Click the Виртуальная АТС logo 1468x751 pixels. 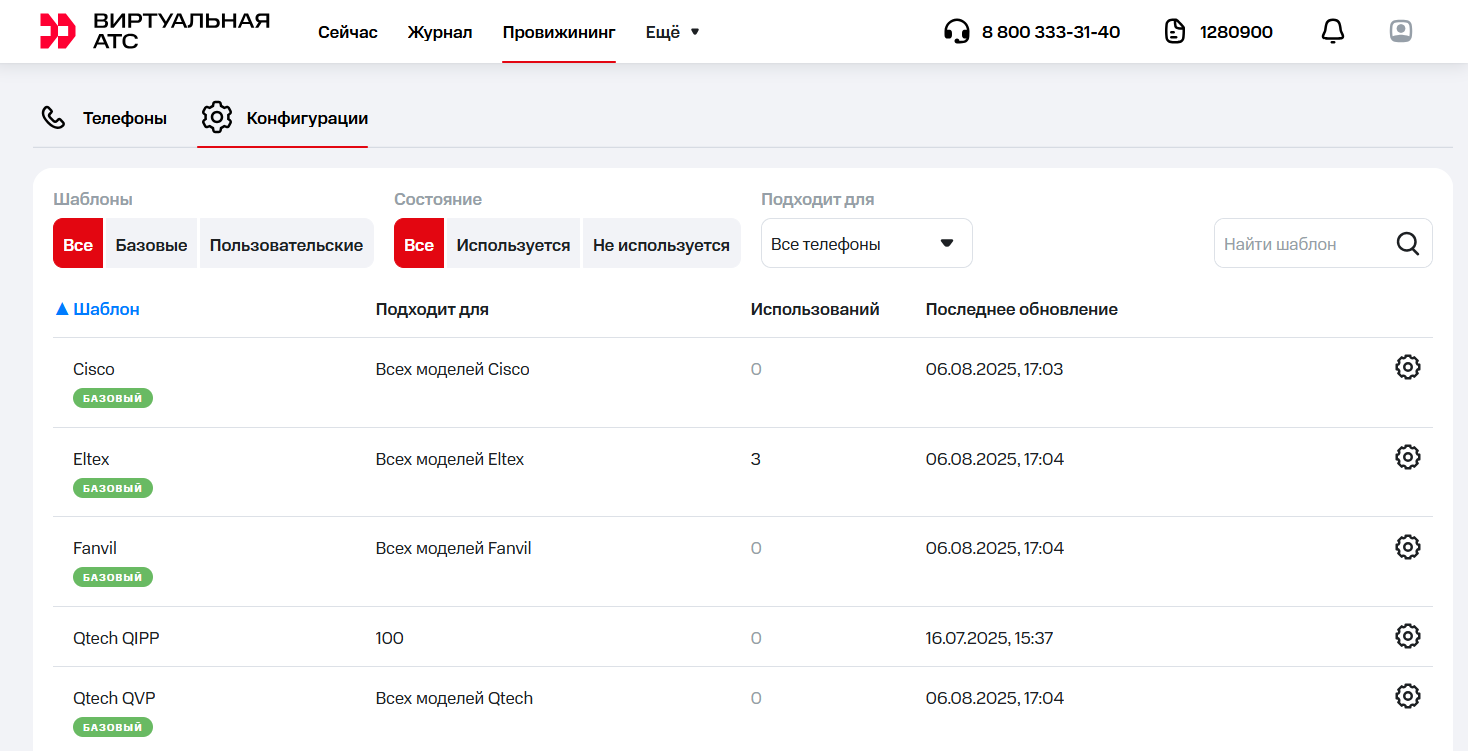[155, 32]
